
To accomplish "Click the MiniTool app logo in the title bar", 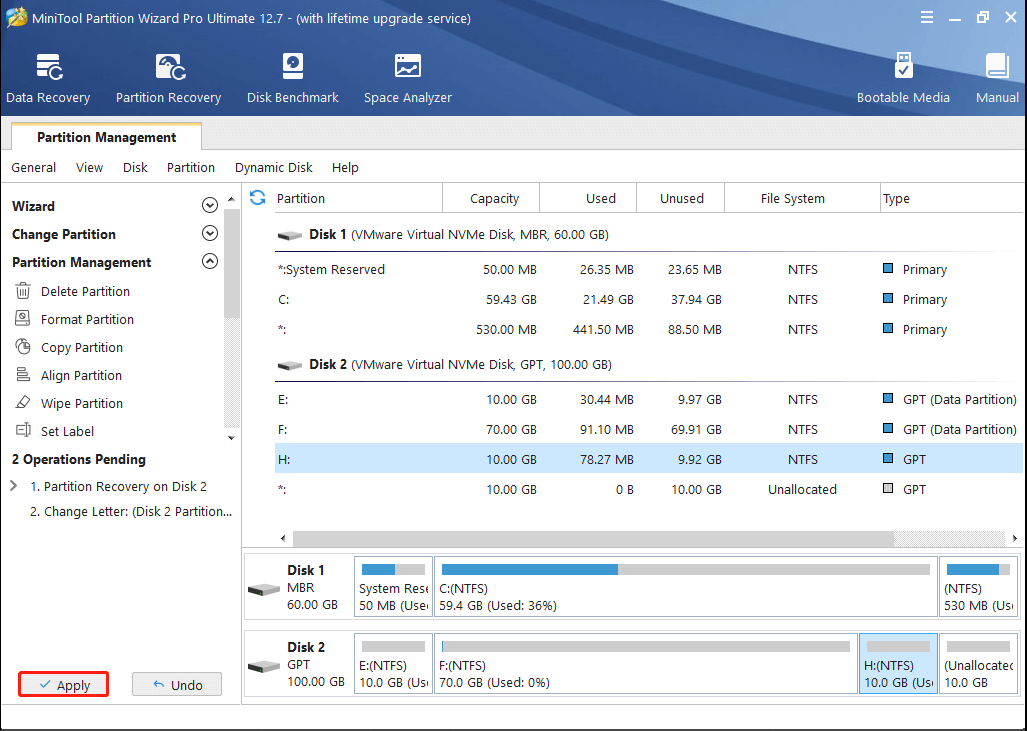I will coord(16,18).
